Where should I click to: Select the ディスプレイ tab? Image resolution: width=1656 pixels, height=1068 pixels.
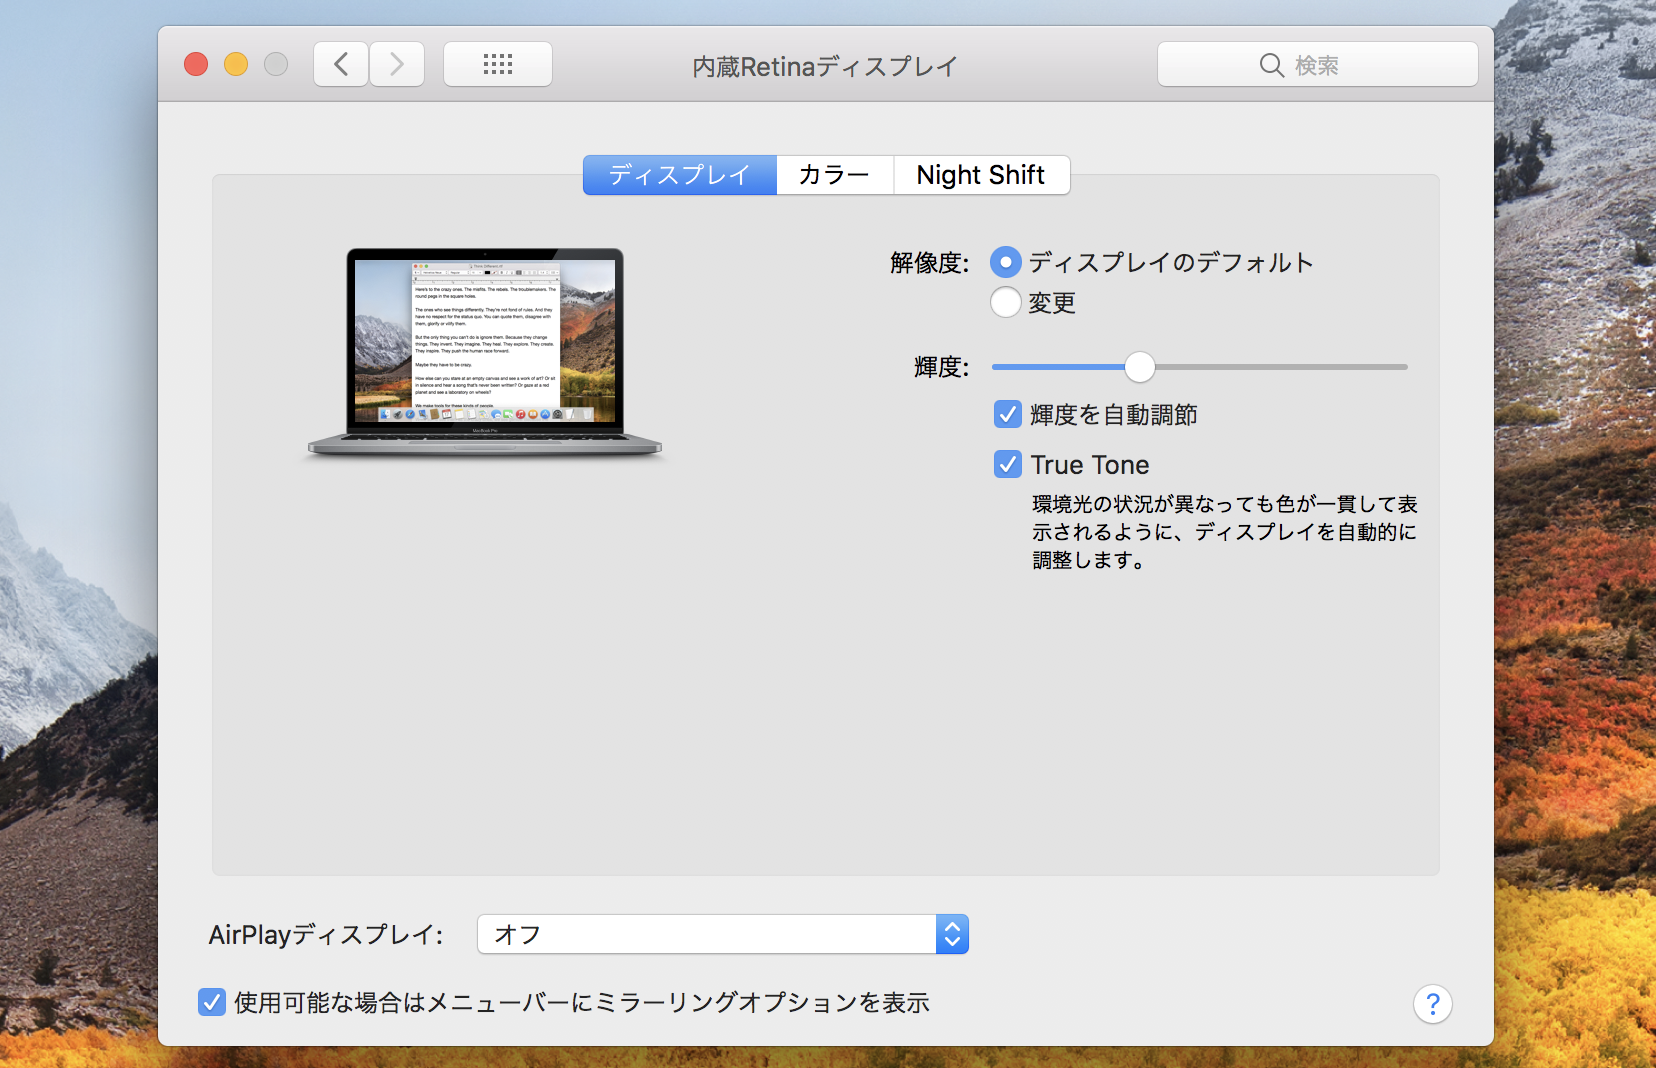click(680, 175)
